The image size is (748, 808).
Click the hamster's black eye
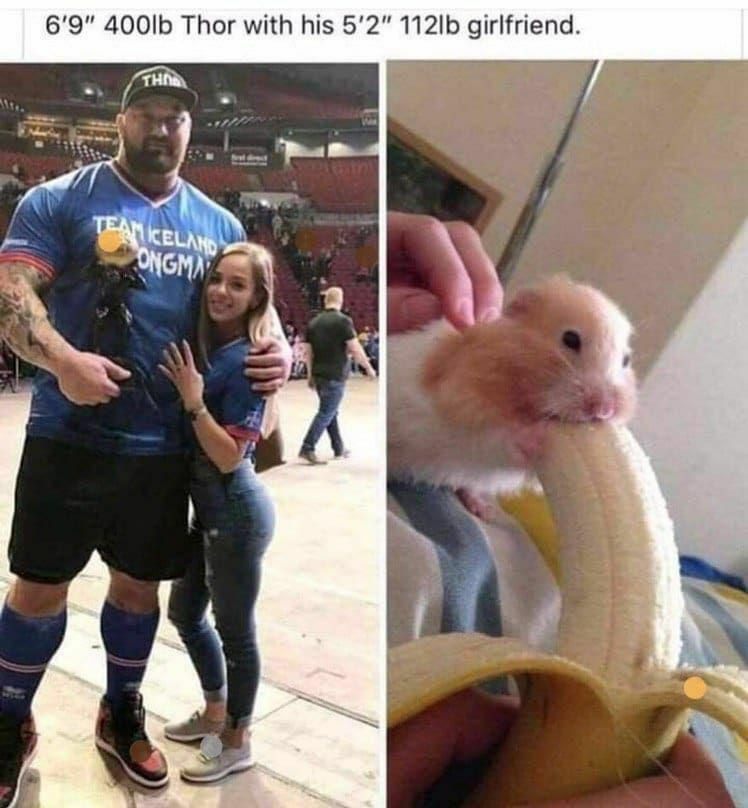(572, 338)
